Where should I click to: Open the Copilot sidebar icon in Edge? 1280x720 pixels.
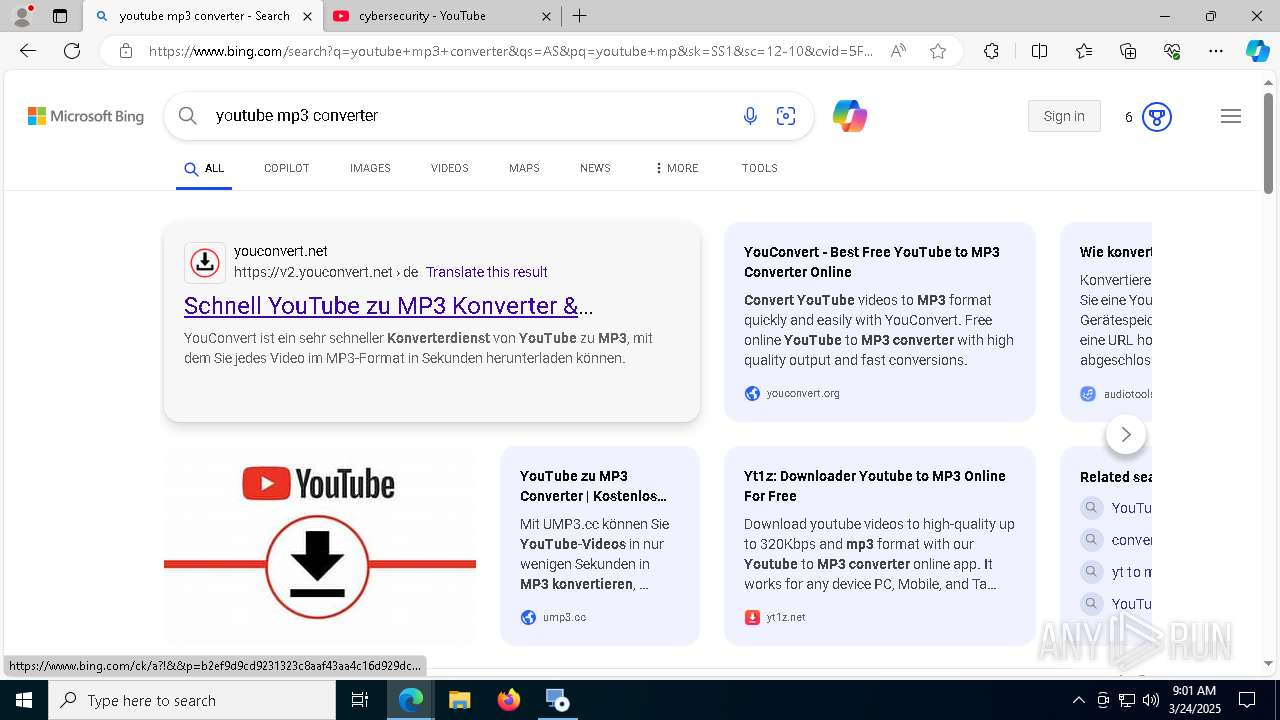1257,51
